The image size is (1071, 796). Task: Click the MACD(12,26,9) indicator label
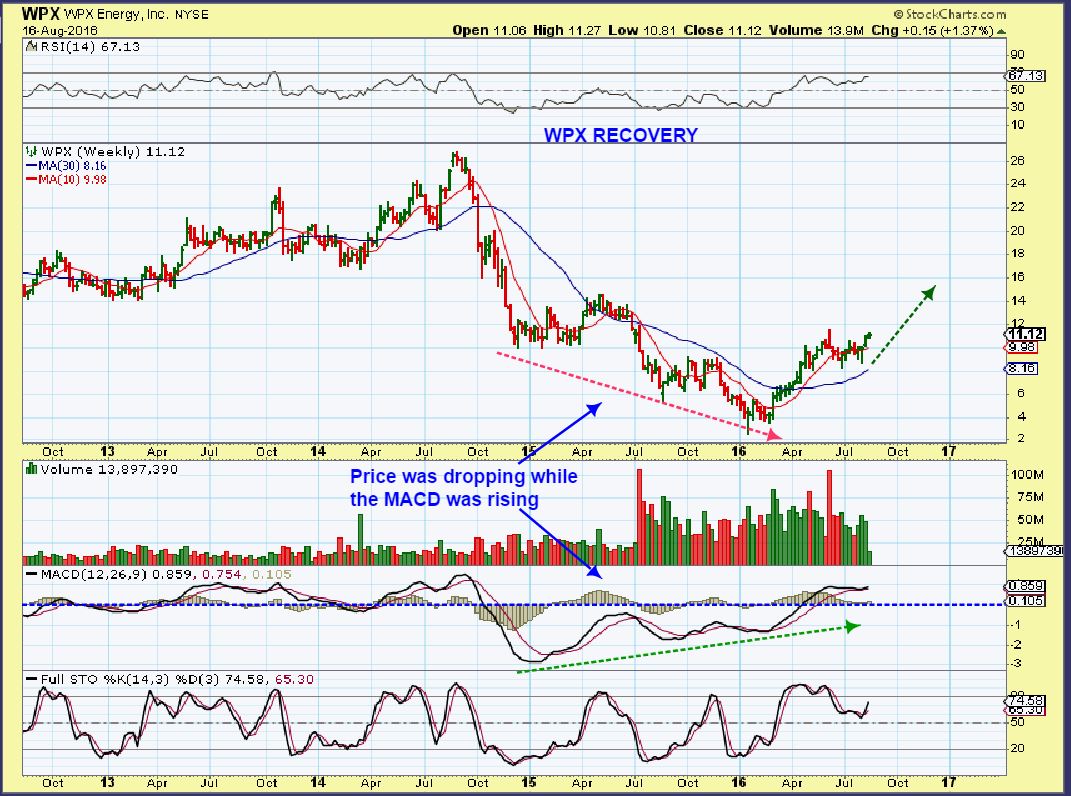click(x=94, y=575)
